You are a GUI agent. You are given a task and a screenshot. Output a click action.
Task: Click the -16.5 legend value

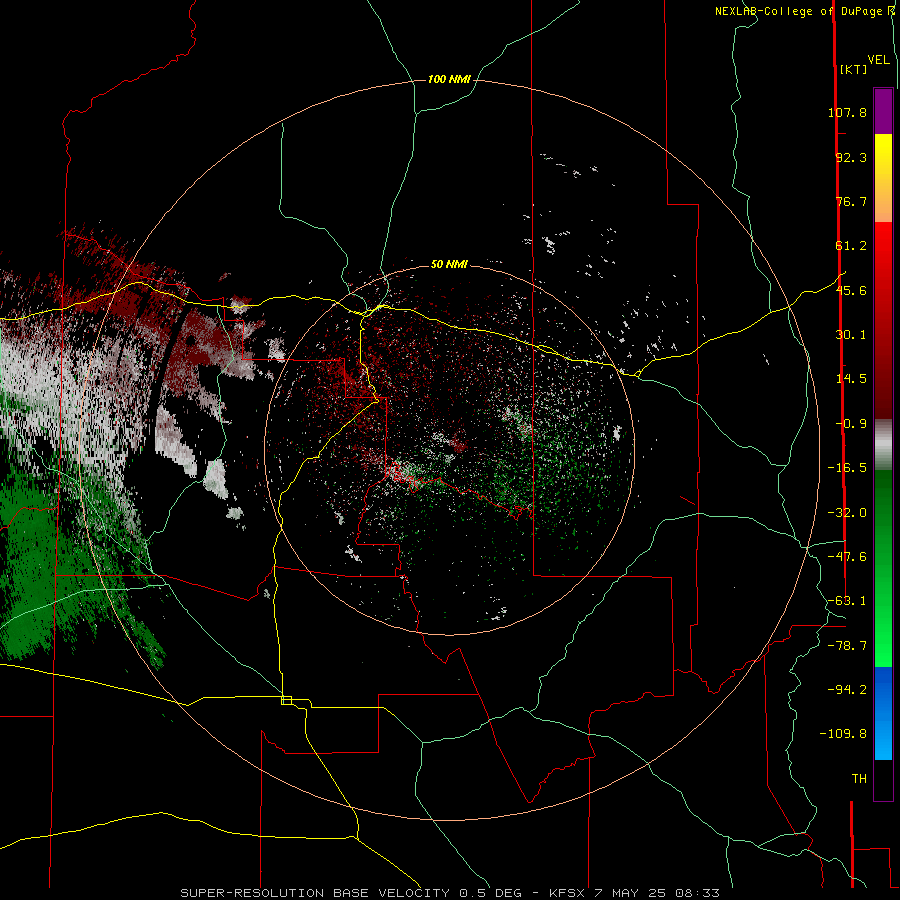(x=847, y=468)
